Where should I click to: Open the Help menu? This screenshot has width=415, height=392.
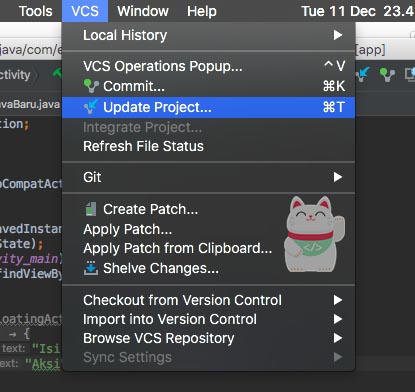pyautogui.click(x=202, y=11)
